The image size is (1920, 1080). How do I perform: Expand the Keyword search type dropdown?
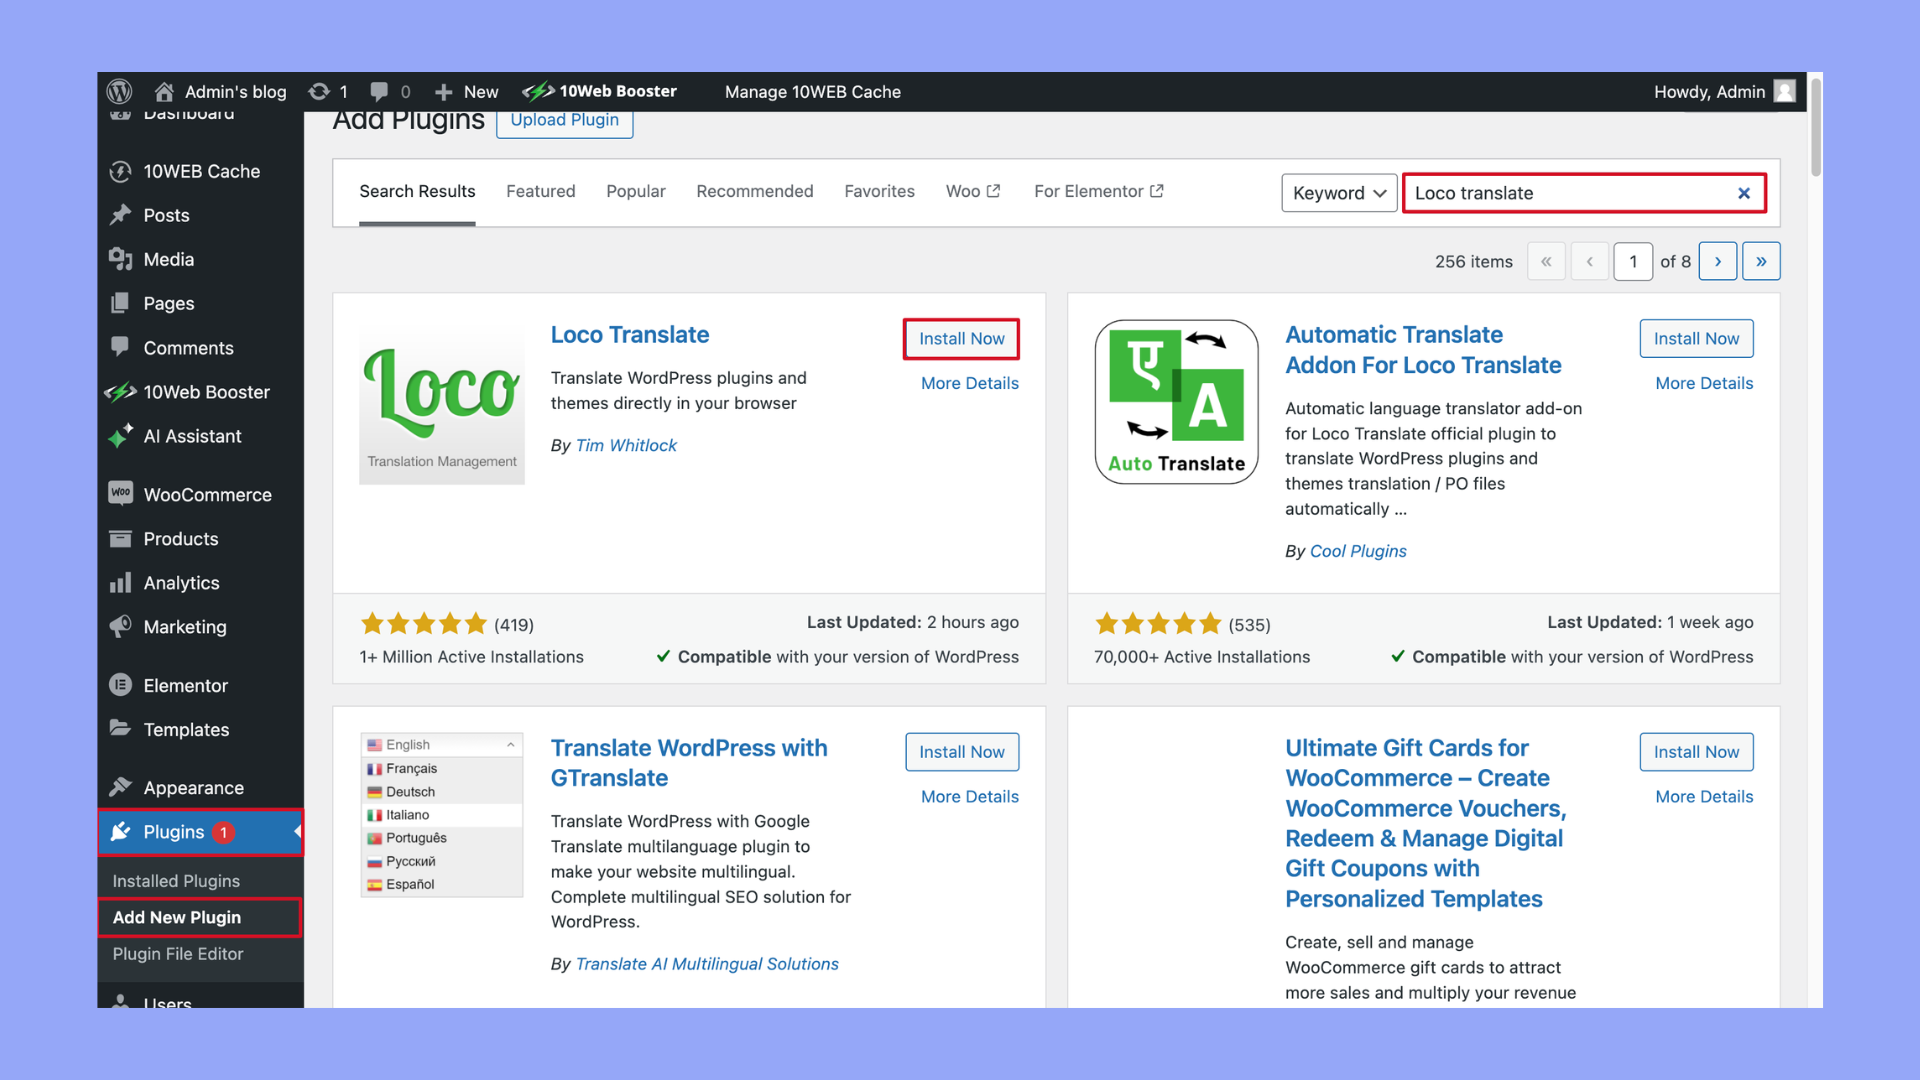(1338, 193)
